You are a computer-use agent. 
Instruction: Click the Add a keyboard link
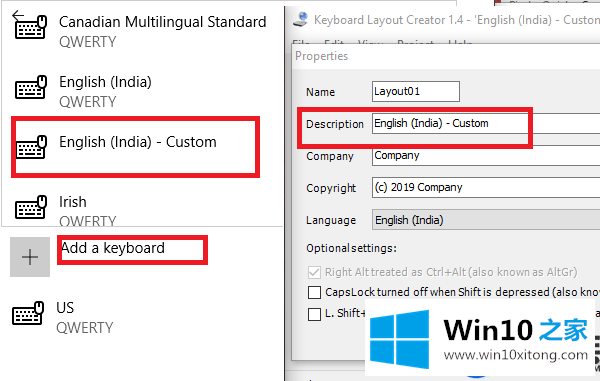113,248
